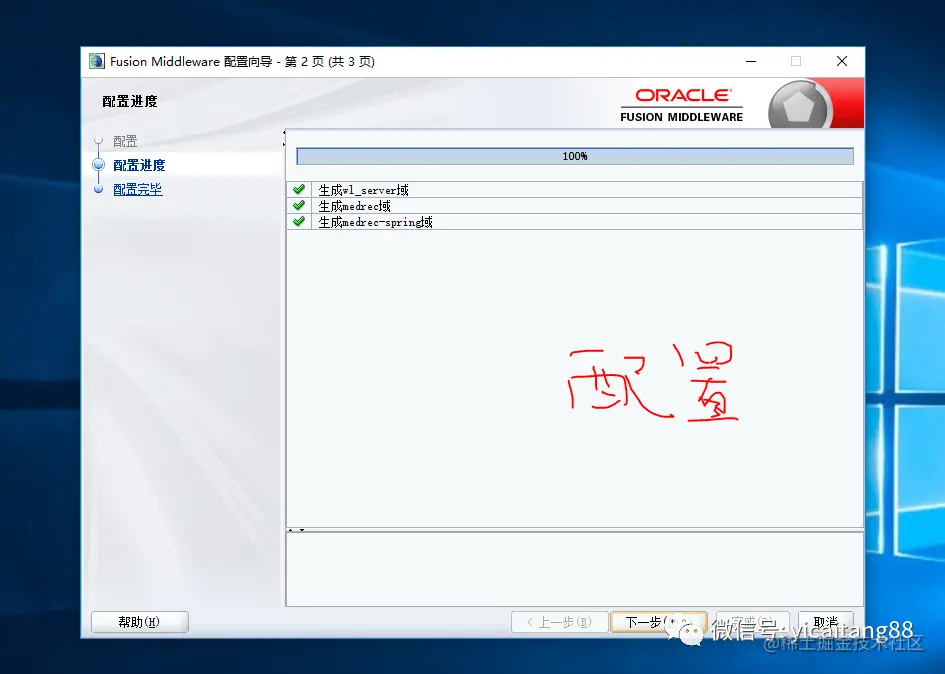The height and width of the screenshot is (674, 945).
Task: Click the wizard window title bar icon
Action: click(96, 61)
